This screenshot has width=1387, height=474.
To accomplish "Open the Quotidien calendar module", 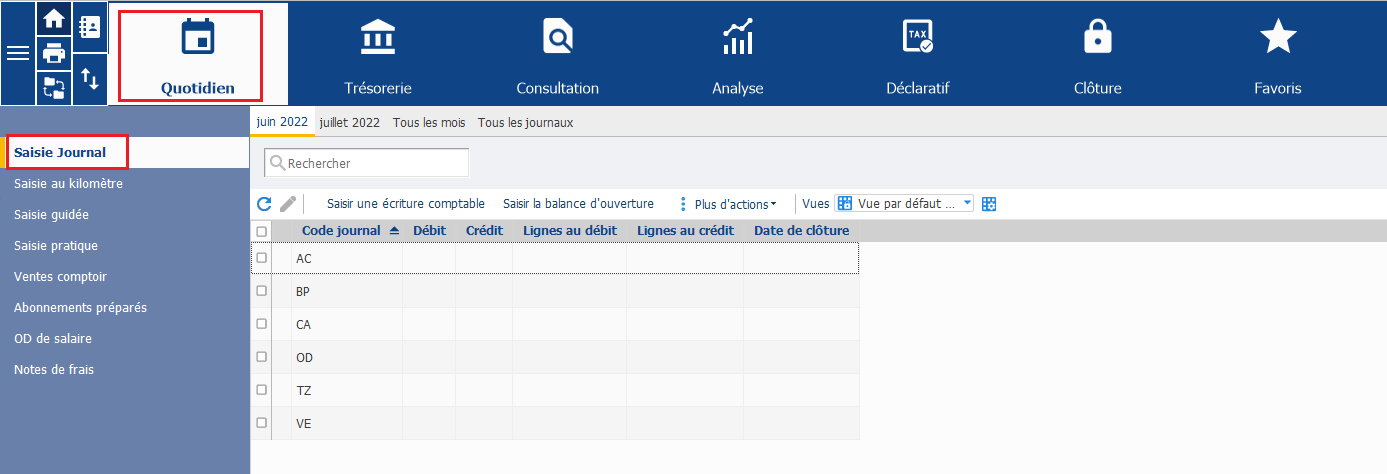I will 198,54.
